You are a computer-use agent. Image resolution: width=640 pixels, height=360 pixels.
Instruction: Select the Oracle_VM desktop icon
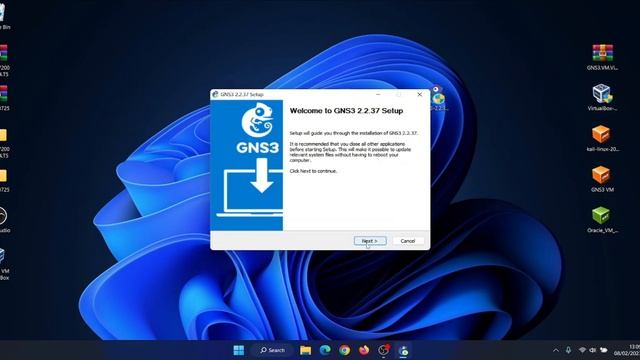(602, 220)
